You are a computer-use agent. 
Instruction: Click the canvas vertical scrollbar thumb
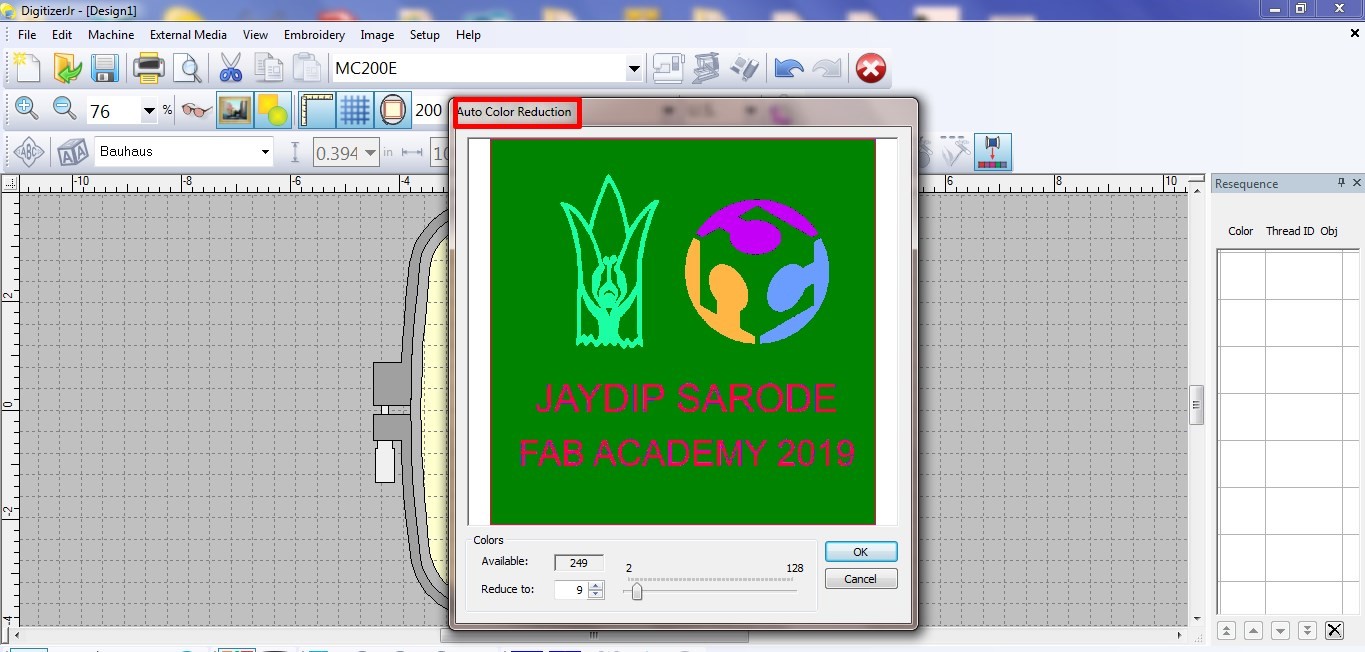click(x=1197, y=405)
